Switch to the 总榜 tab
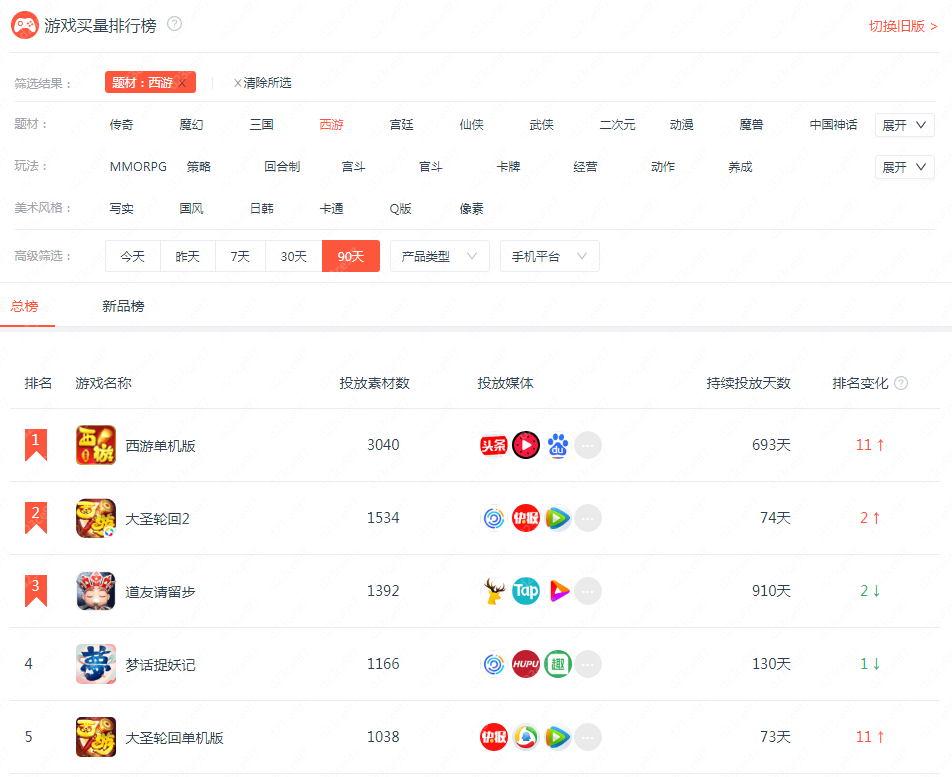The width and height of the screenshot is (952, 777). tap(24, 306)
